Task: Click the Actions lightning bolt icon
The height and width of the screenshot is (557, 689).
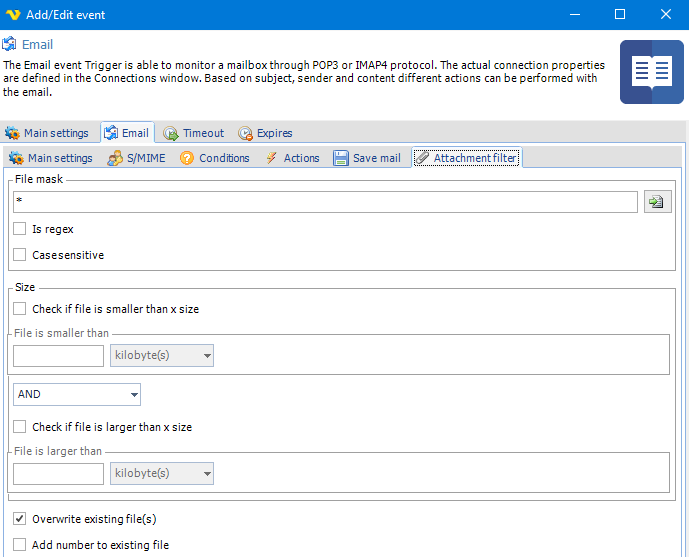Action: click(272, 158)
